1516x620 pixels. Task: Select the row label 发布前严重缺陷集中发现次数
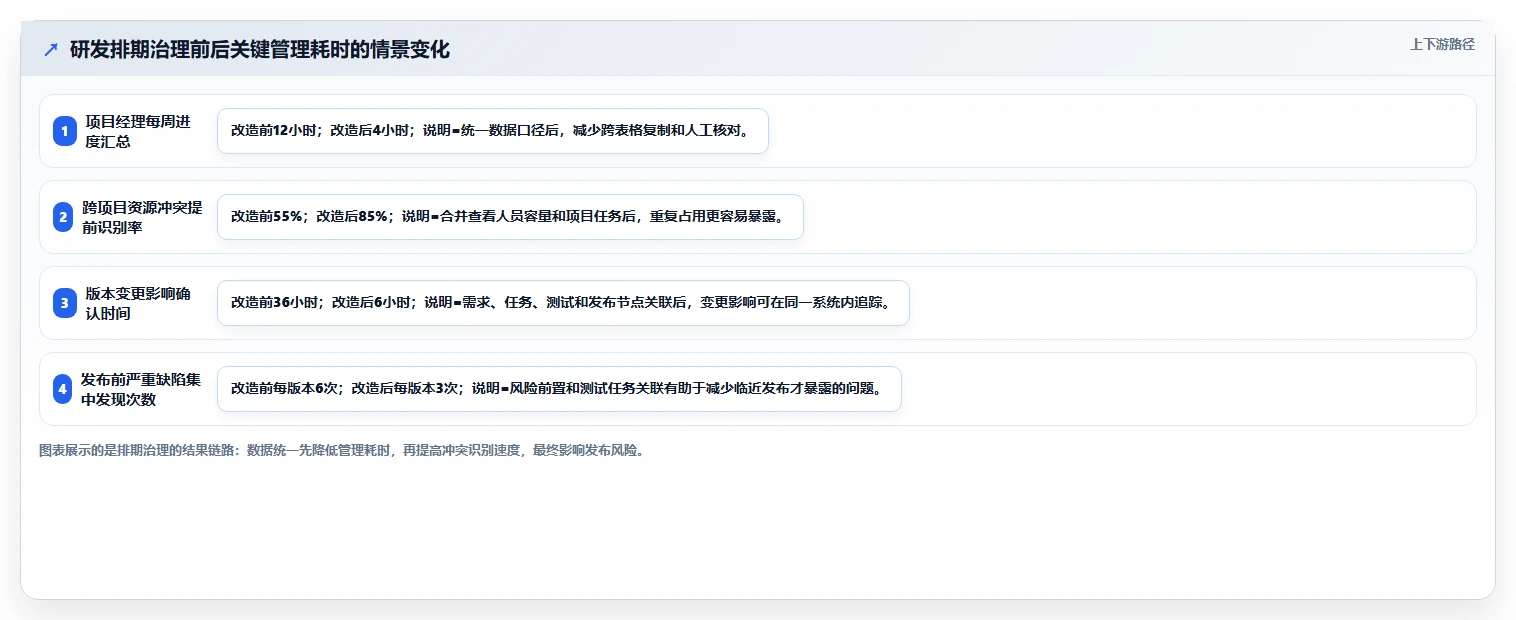pos(141,389)
